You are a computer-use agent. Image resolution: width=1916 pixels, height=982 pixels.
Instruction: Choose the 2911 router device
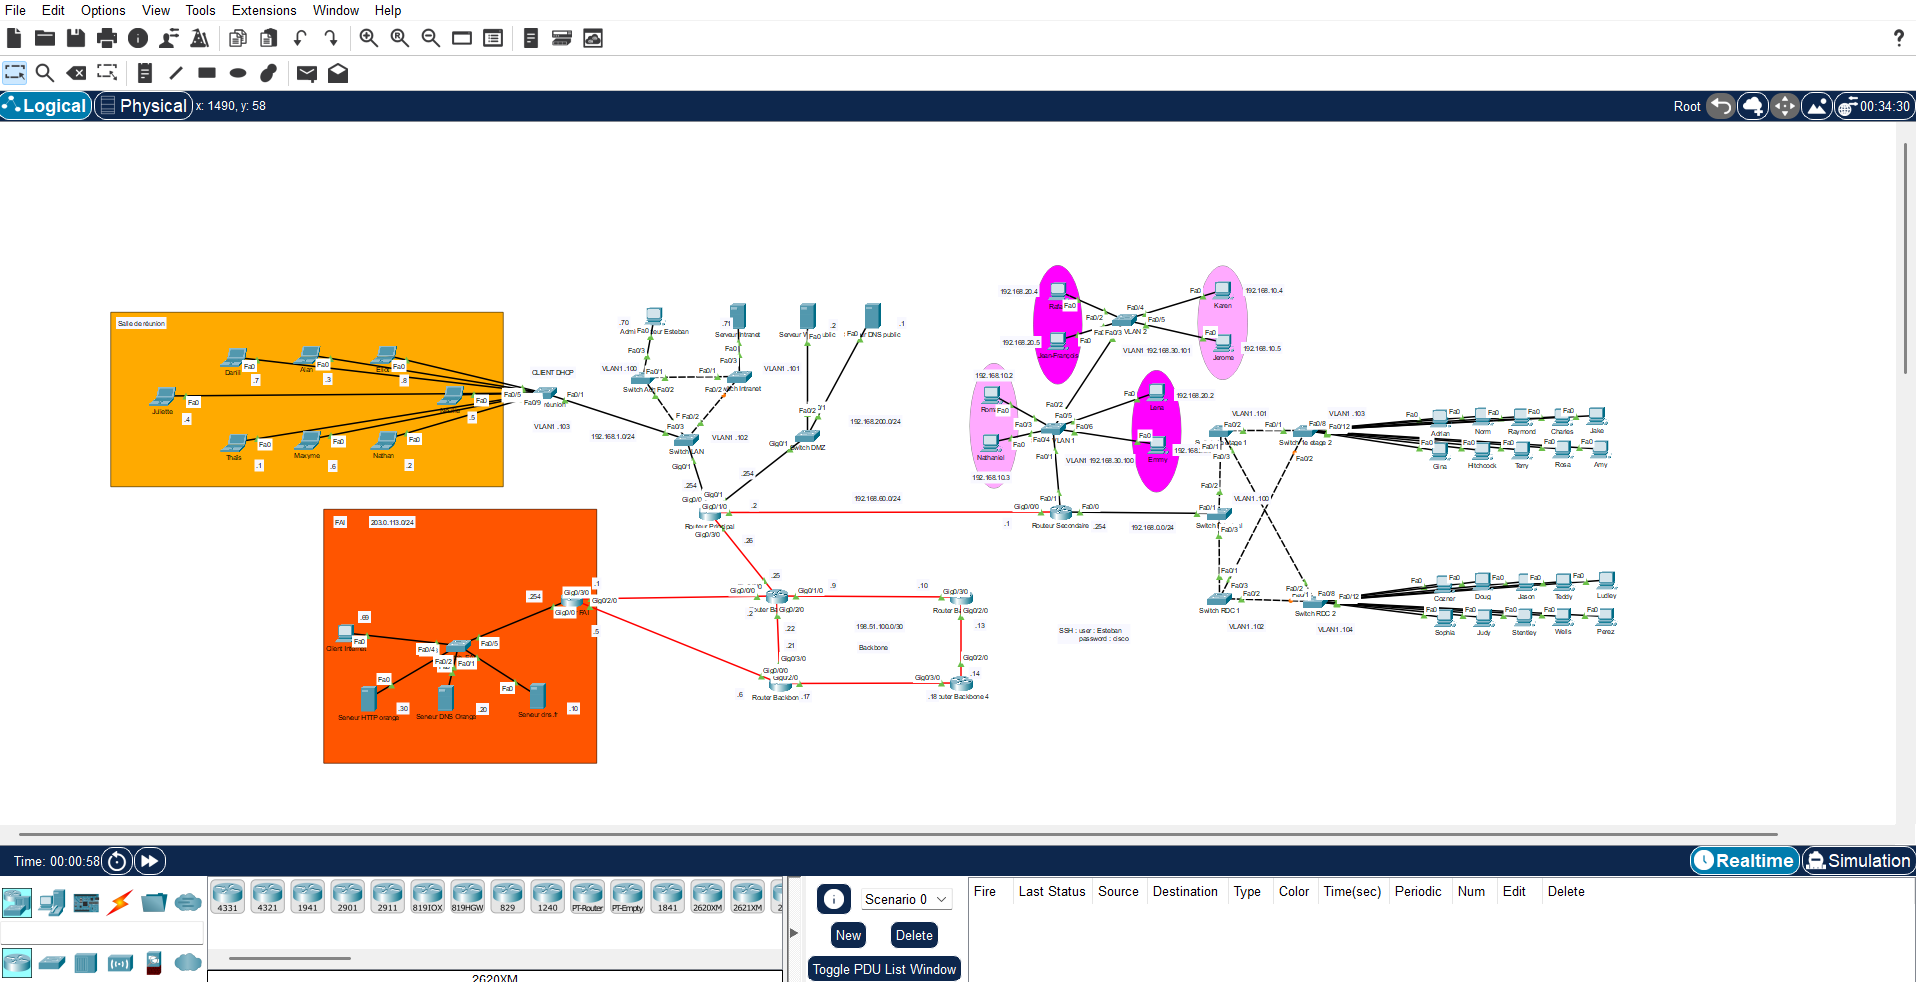(387, 896)
